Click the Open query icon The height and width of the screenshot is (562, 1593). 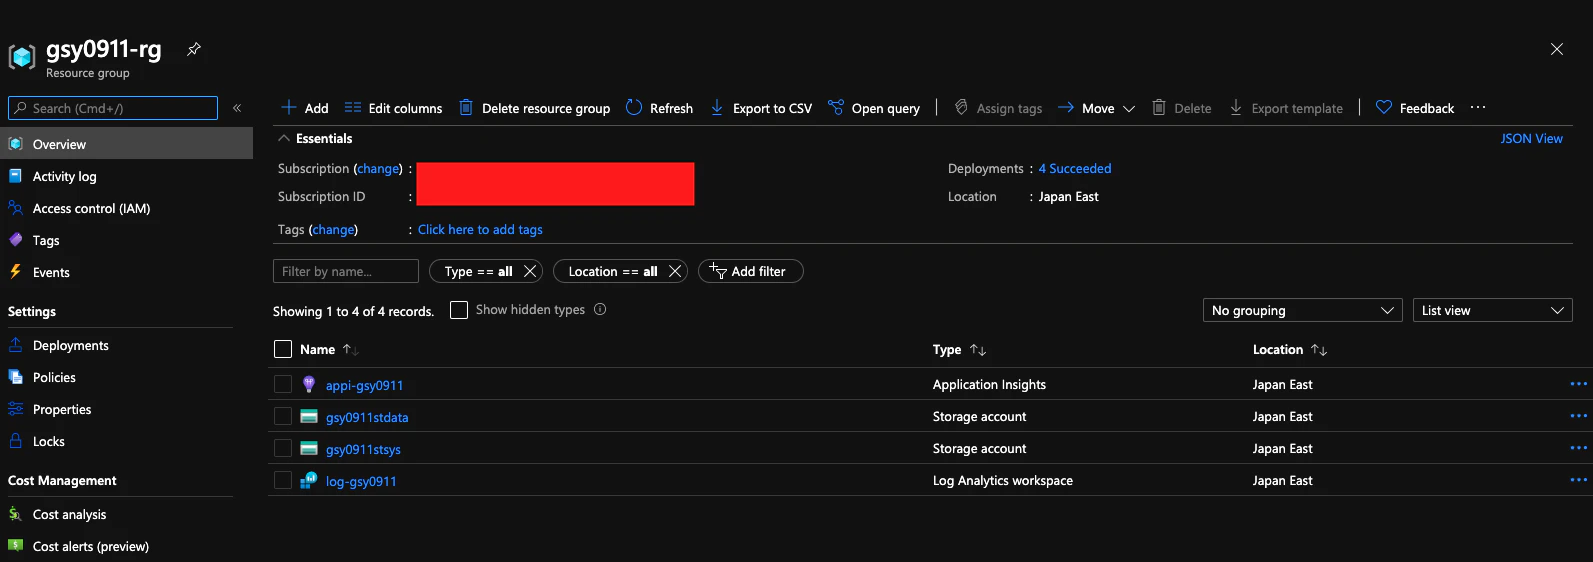pos(836,107)
